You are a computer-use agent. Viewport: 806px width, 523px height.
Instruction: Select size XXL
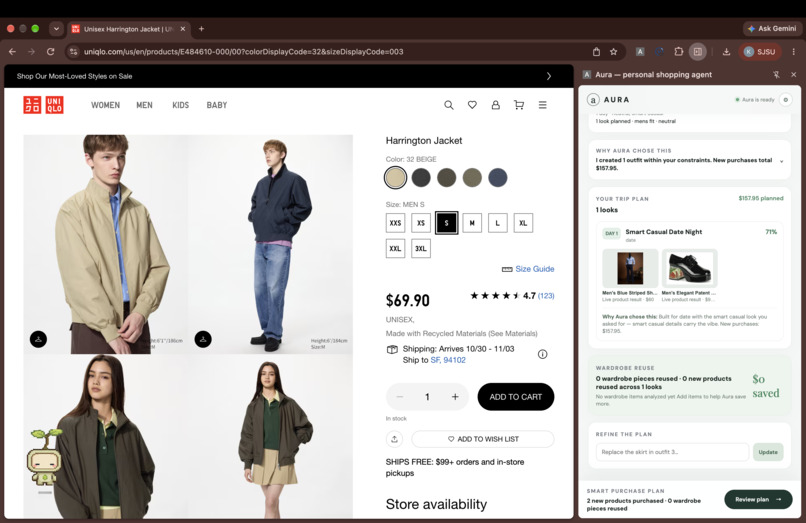395,248
